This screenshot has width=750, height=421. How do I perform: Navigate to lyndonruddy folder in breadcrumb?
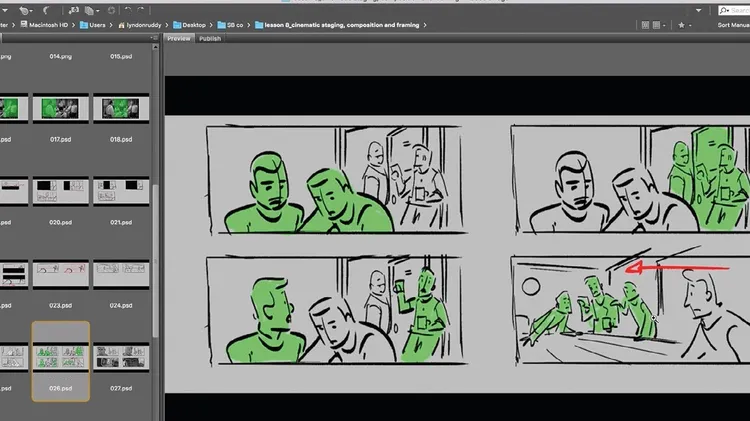(x=138, y=24)
